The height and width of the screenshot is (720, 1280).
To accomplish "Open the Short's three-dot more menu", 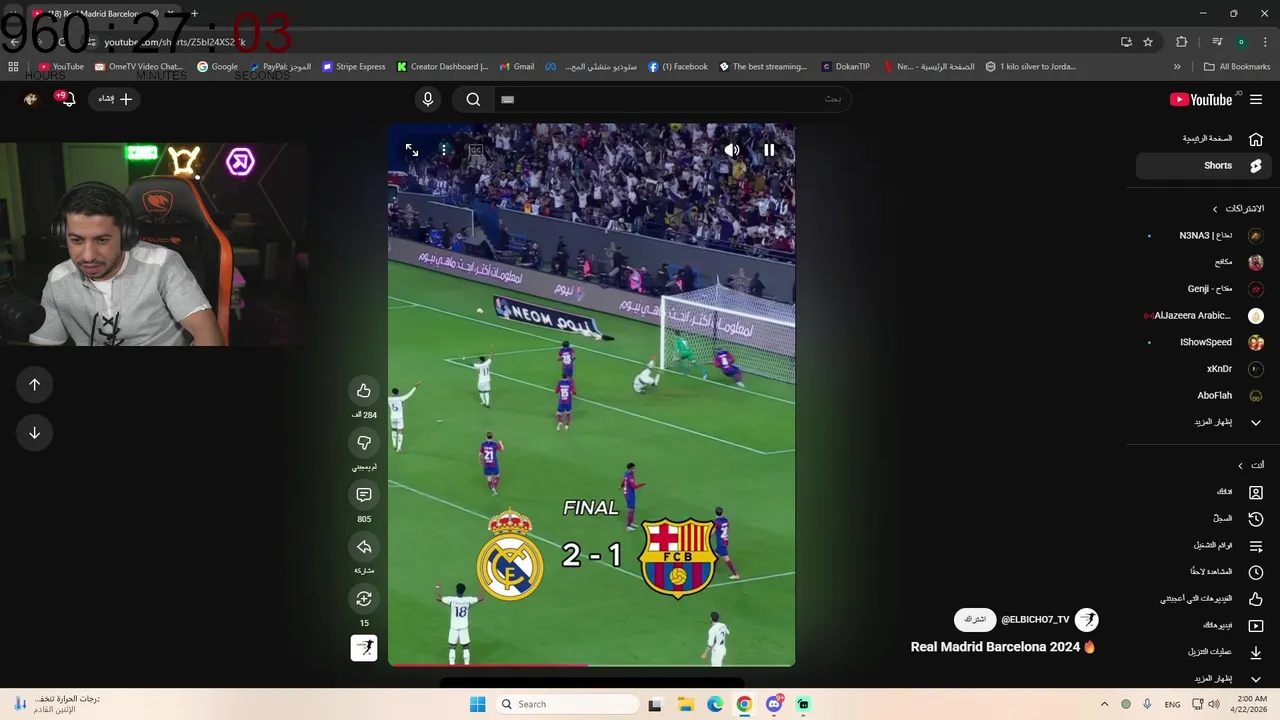I will point(444,150).
